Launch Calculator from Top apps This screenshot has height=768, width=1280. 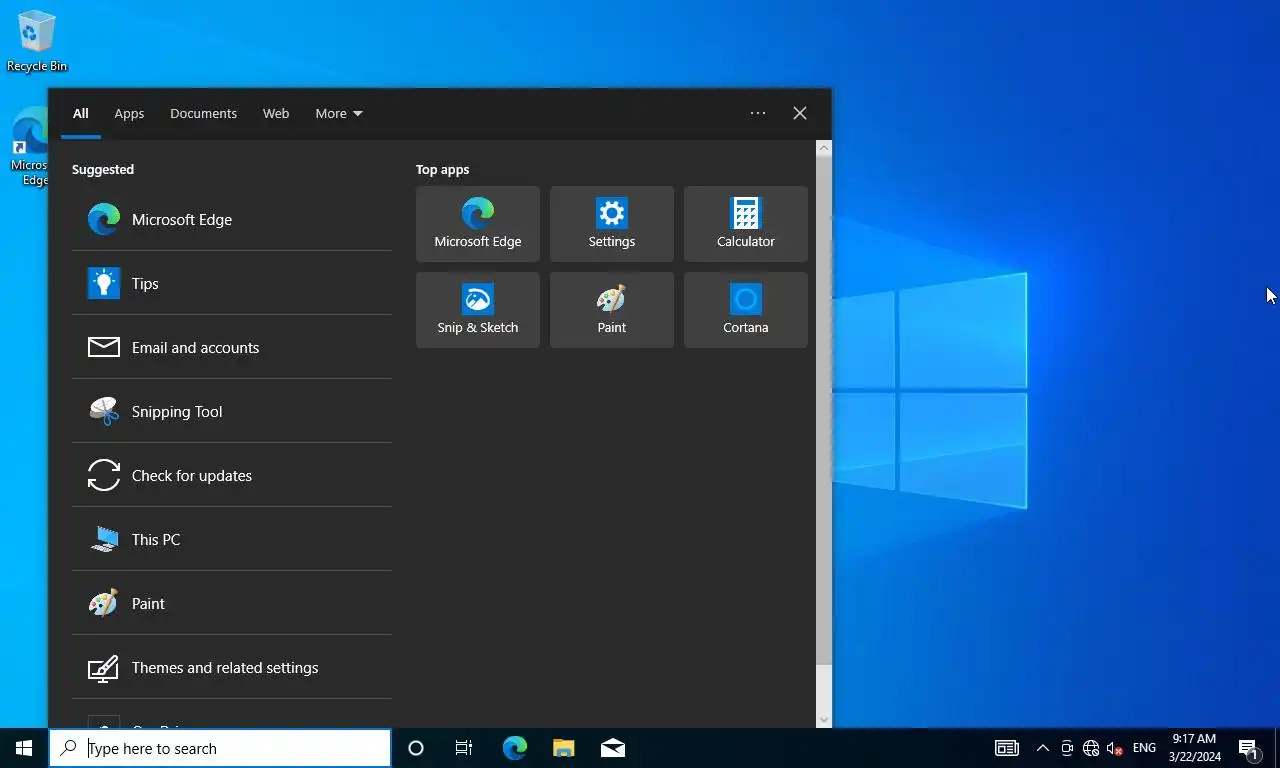746,224
